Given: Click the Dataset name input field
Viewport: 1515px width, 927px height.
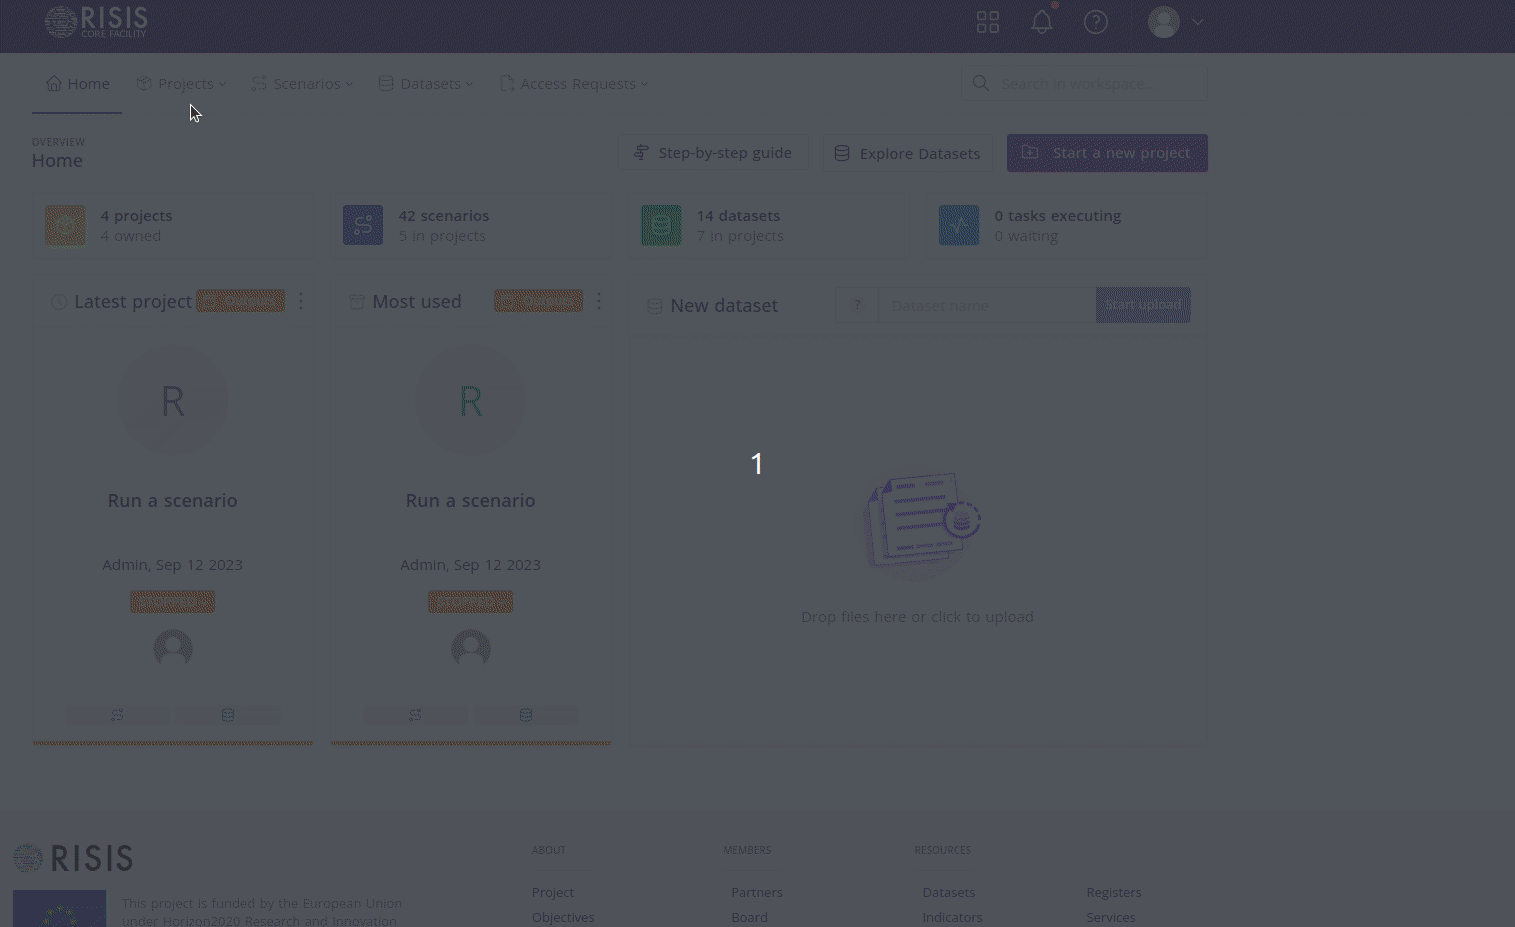Looking at the screenshot, I should [x=986, y=304].
